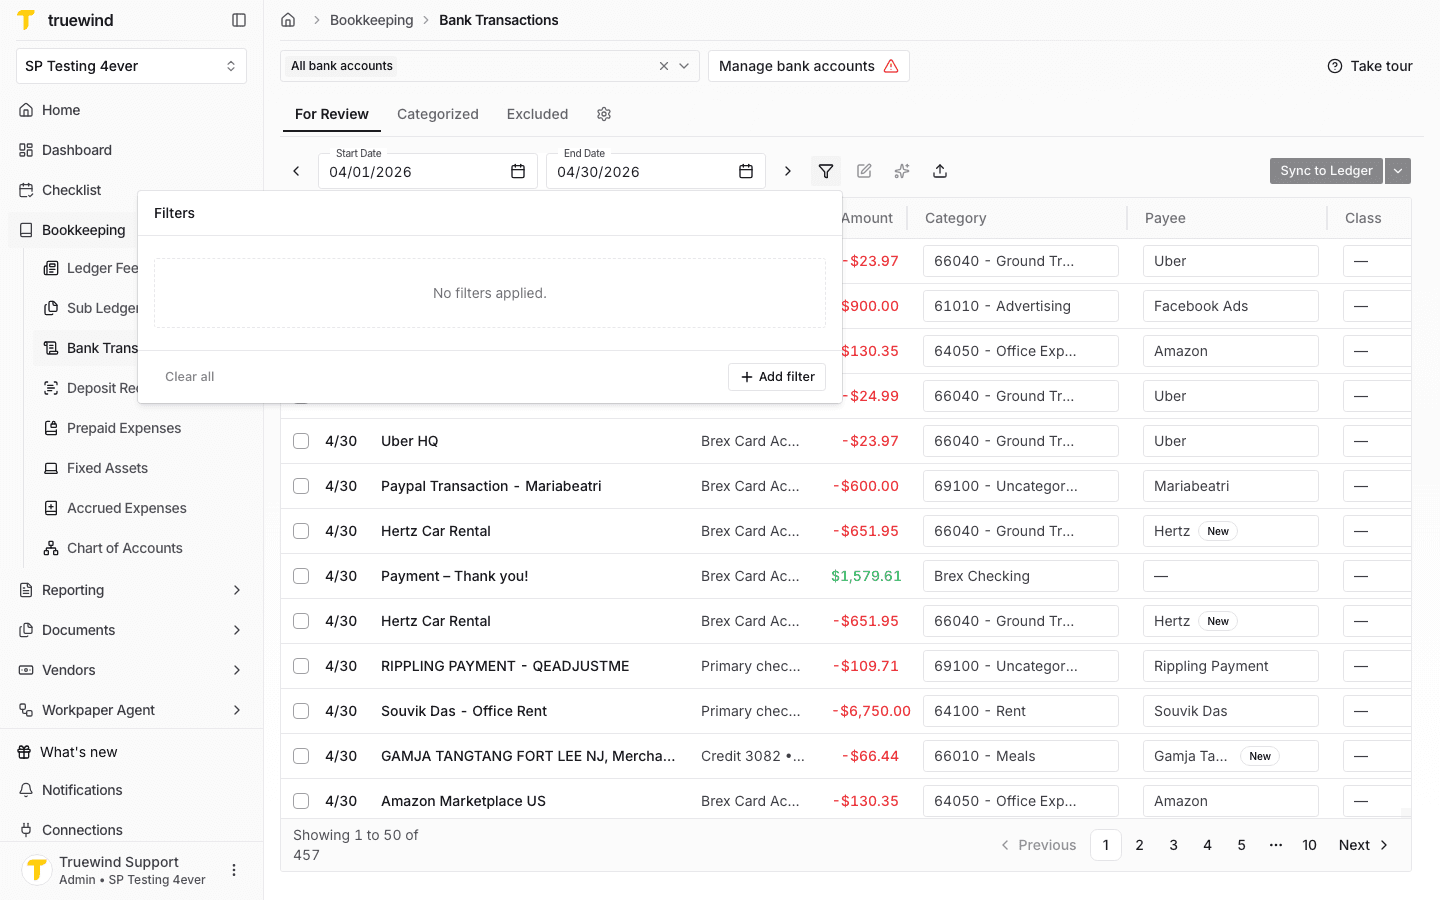
Task: Open the SP Testing 4ever company selector
Action: pyautogui.click(x=131, y=66)
